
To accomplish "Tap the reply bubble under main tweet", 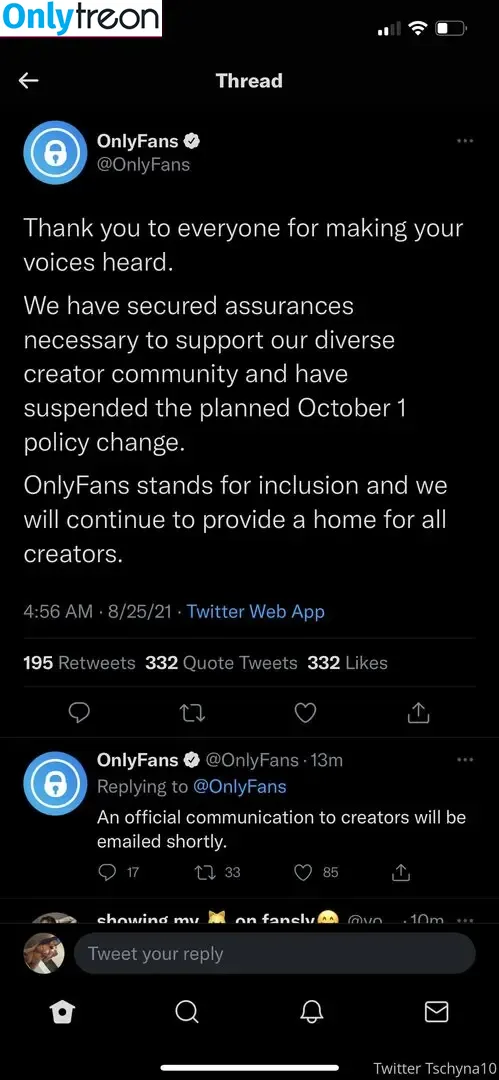I will click(80, 712).
